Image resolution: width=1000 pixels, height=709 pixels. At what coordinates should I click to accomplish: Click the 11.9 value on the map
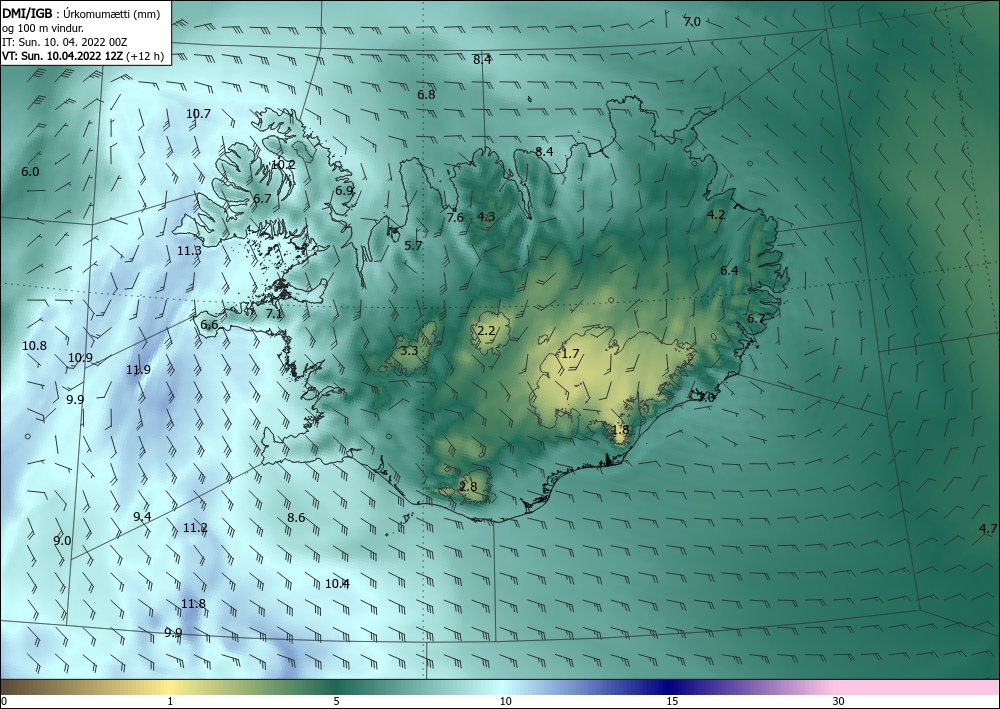click(138, 369)
